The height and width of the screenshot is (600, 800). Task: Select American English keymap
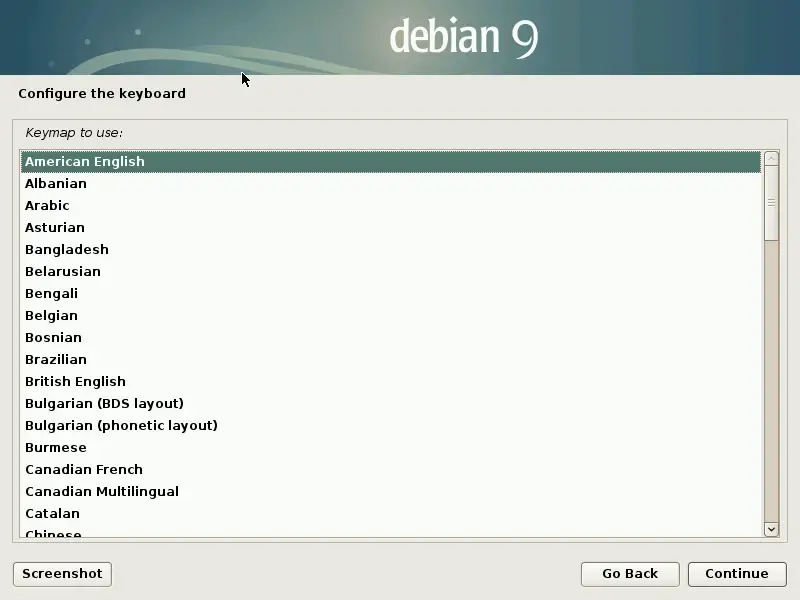point(85,162)
